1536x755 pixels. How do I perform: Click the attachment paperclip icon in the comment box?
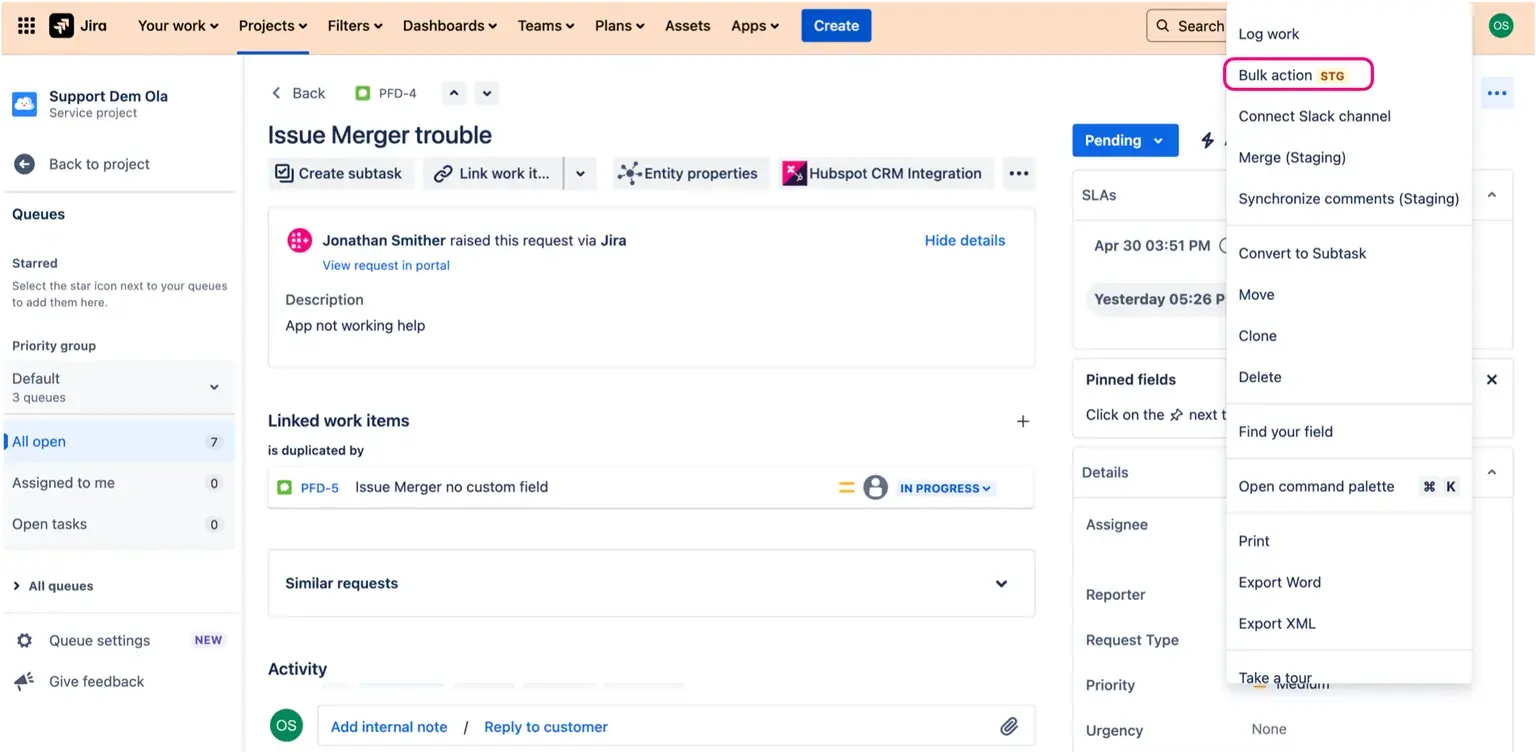coord(1009,727)
